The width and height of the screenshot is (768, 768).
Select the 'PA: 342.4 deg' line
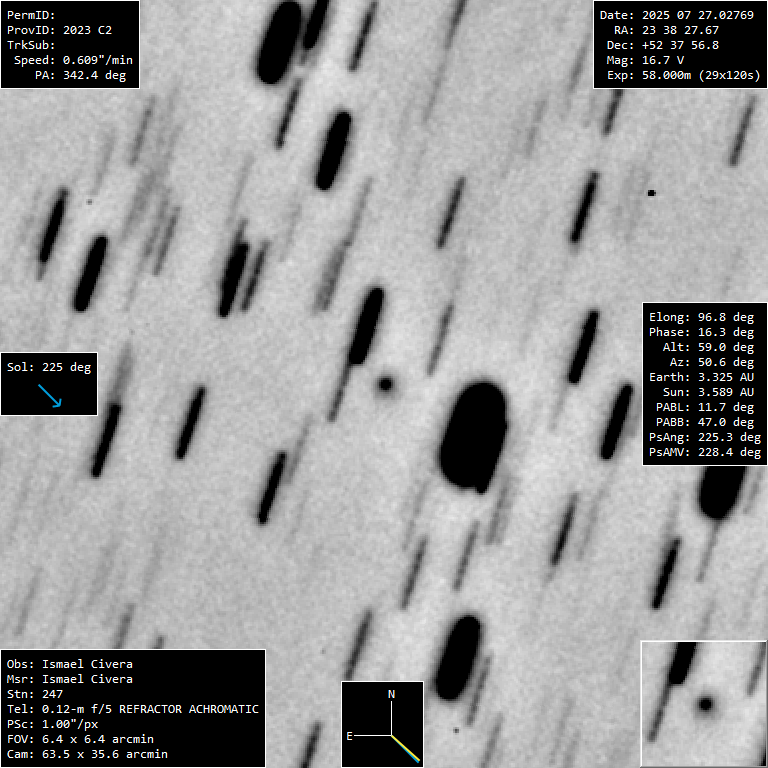(80, 75)
